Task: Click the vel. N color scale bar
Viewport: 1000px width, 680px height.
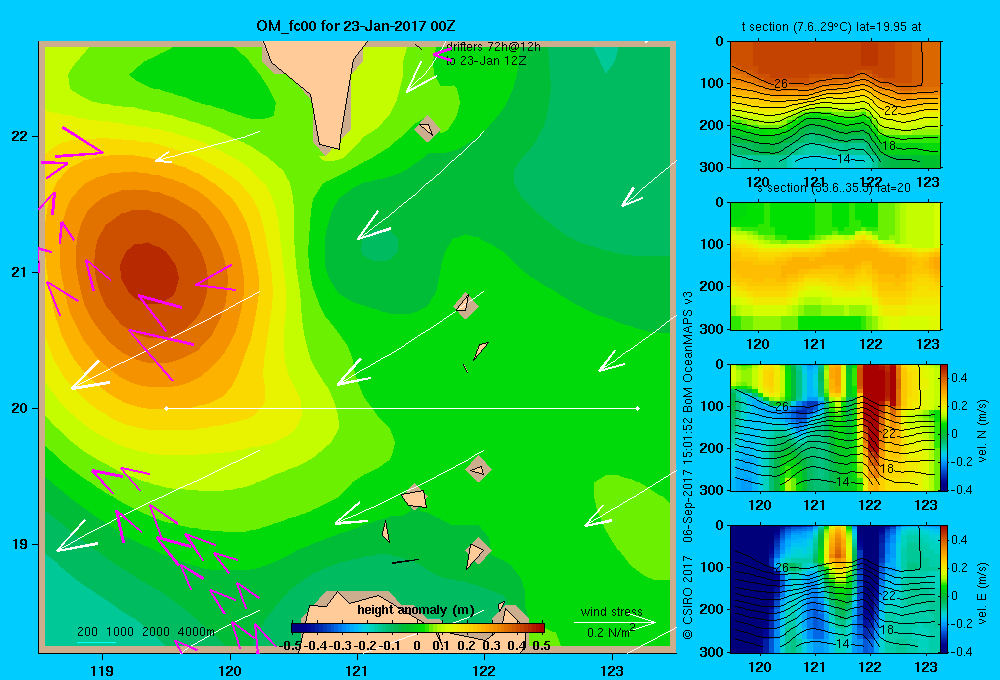Action: 945,427
